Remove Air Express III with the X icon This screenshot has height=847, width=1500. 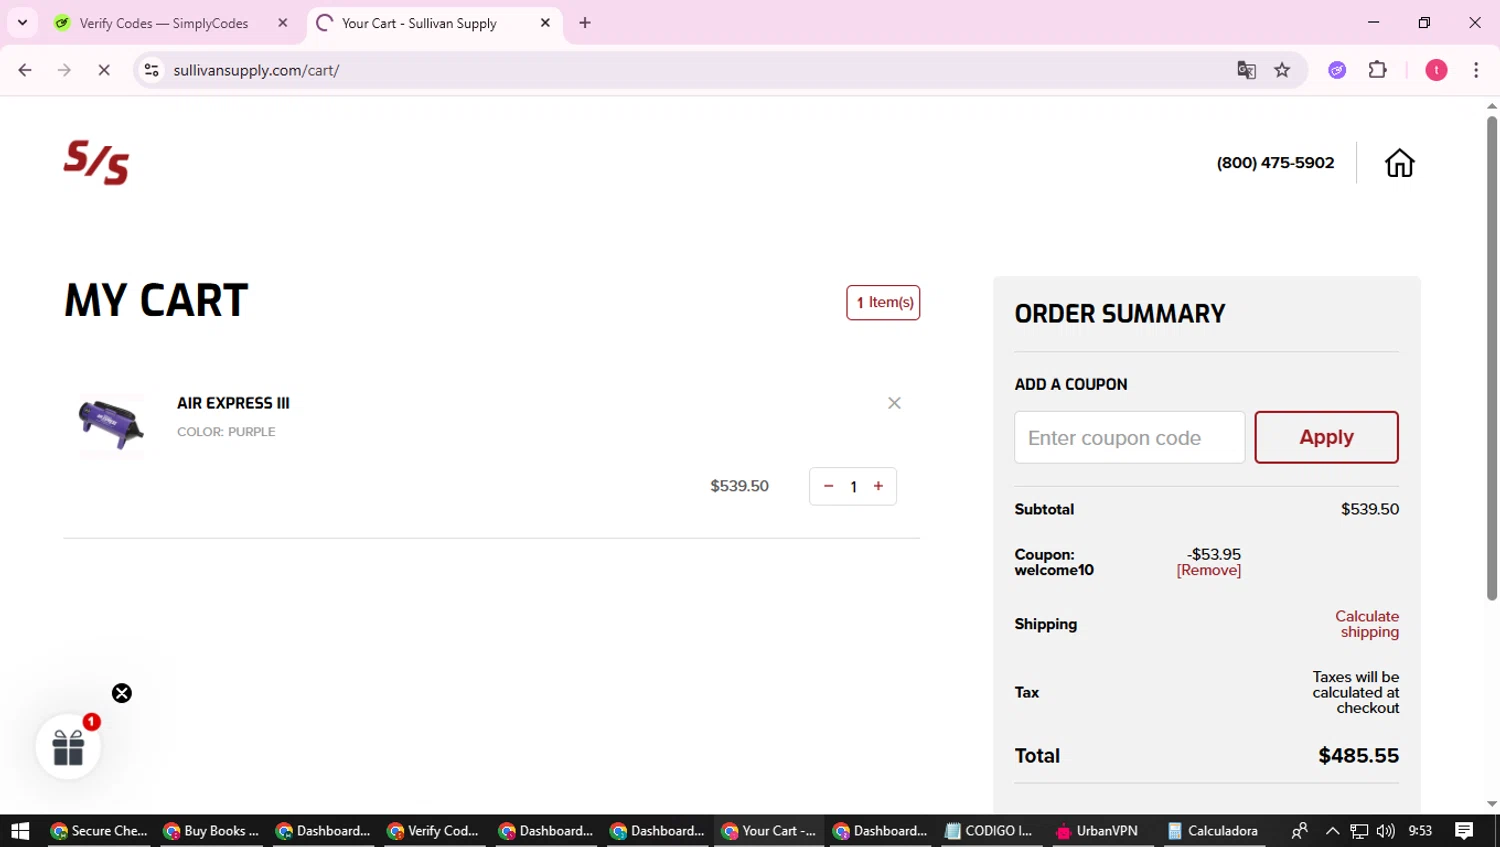pos(894,403)
